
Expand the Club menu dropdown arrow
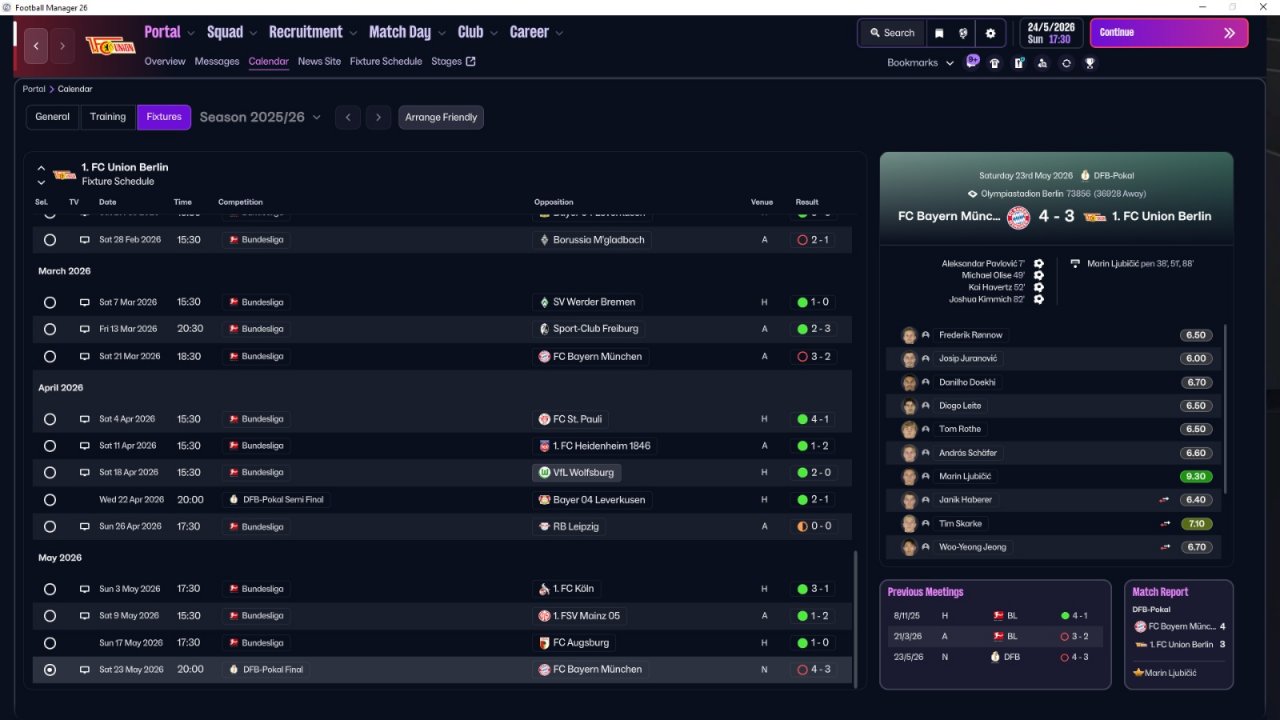pos(494,33)
